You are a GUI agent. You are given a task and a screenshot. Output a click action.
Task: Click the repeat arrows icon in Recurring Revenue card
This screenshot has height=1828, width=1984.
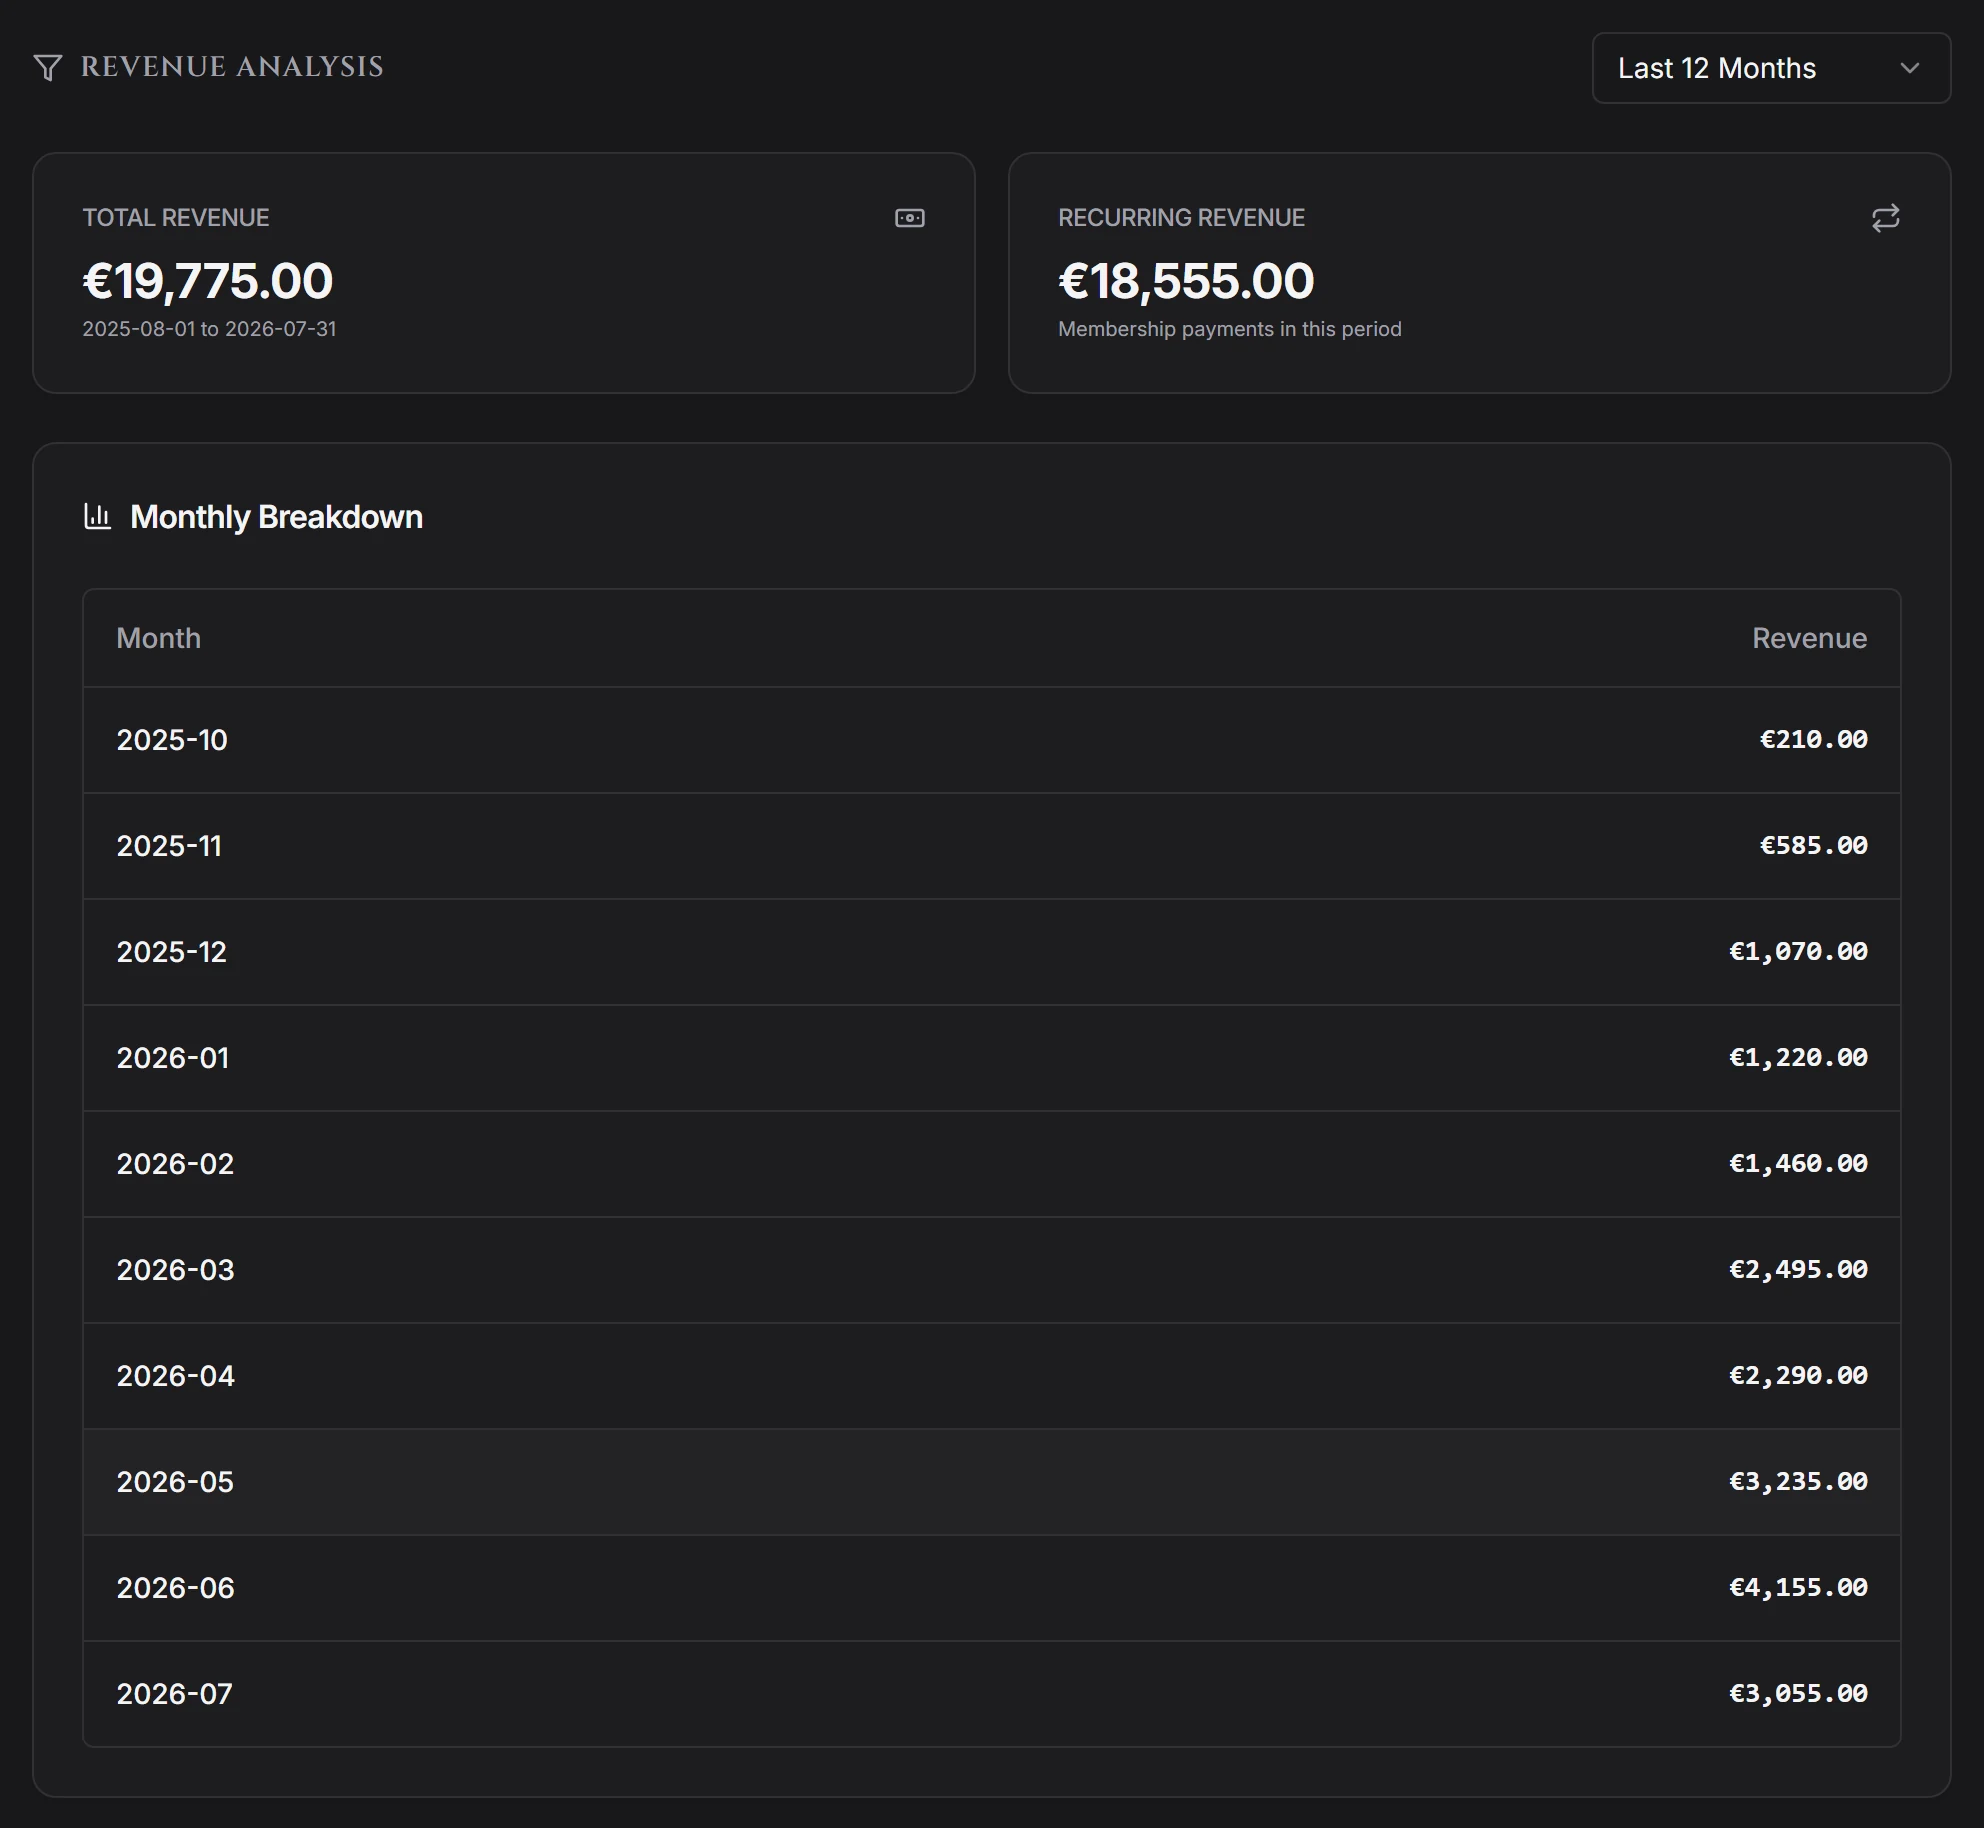[1885, 218]
